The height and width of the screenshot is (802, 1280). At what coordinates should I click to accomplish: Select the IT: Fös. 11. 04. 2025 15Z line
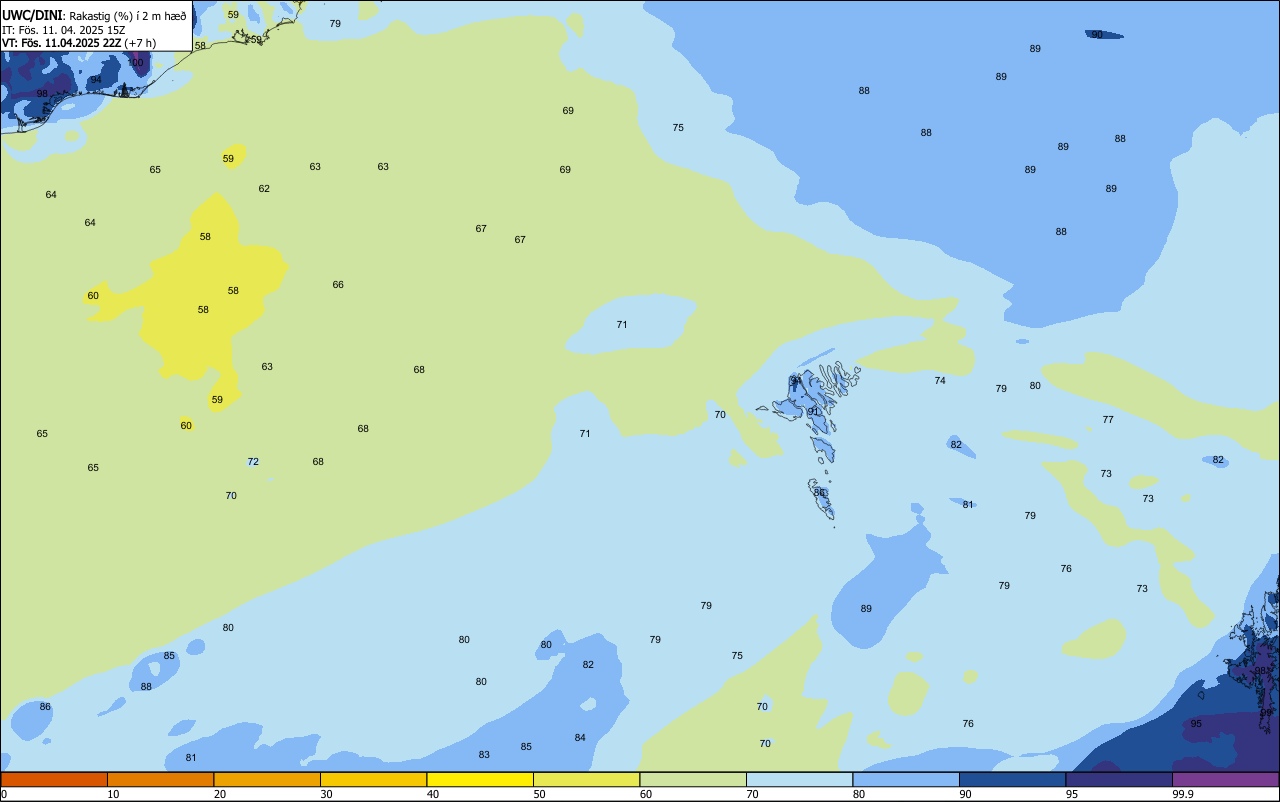pyautogui.click(x=63, y=30)
